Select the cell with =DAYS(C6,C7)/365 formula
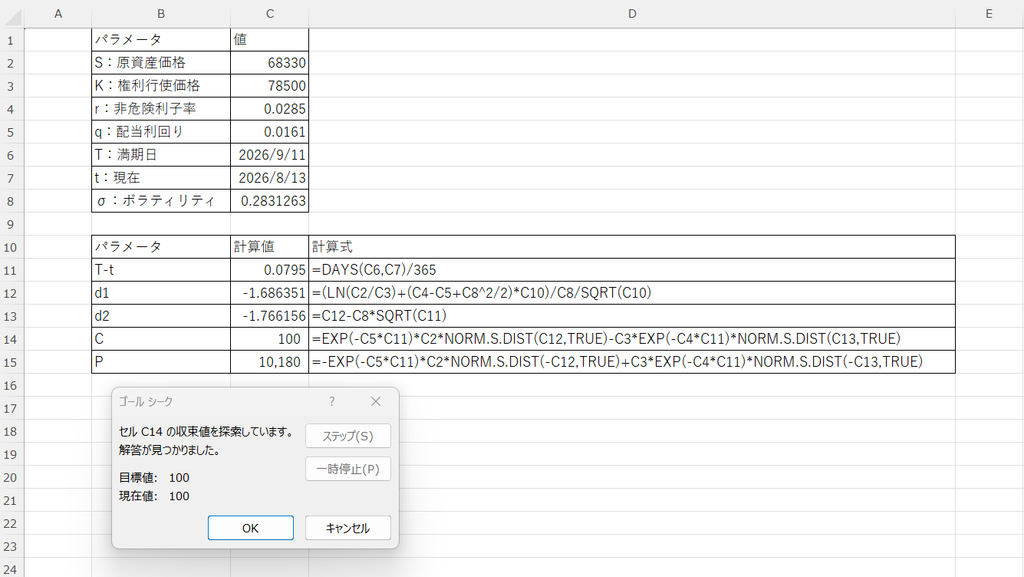Screen dimensions: 1024x577 [x=632, y=270]
